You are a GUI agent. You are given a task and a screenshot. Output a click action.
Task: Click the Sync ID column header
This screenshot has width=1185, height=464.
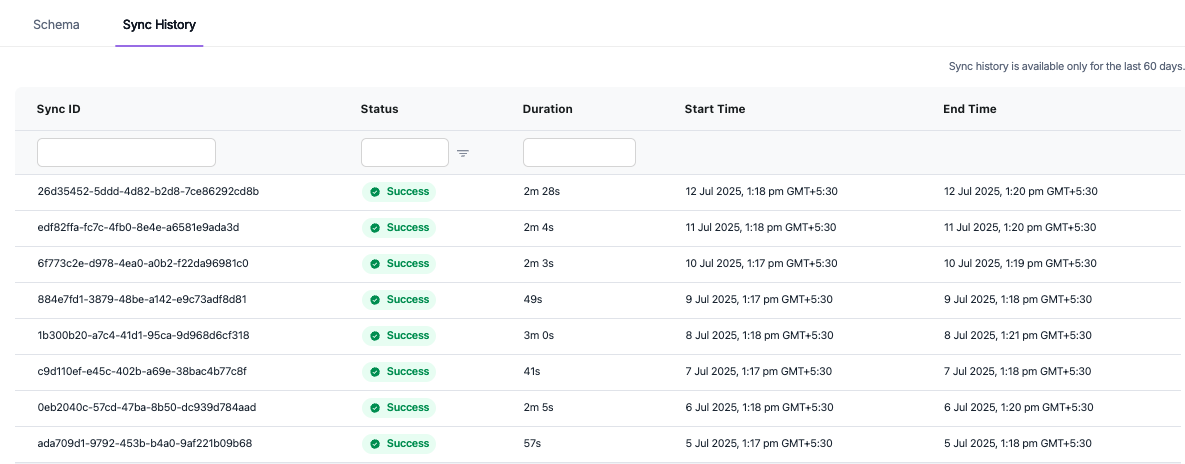(x=59, y=109)
